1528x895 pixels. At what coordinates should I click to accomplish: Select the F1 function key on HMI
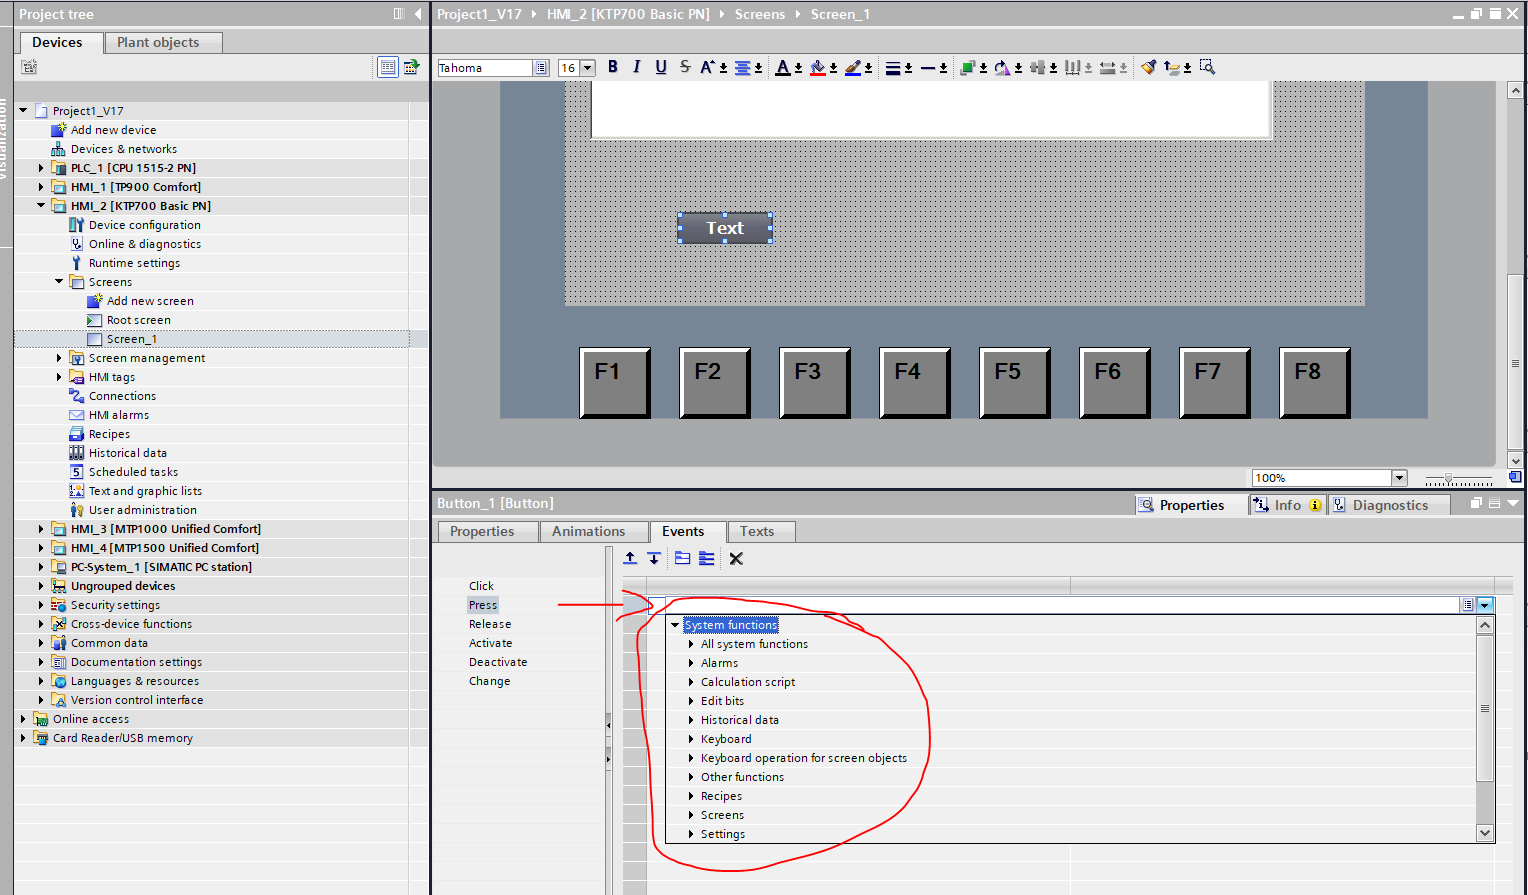[x=615, y=382]
